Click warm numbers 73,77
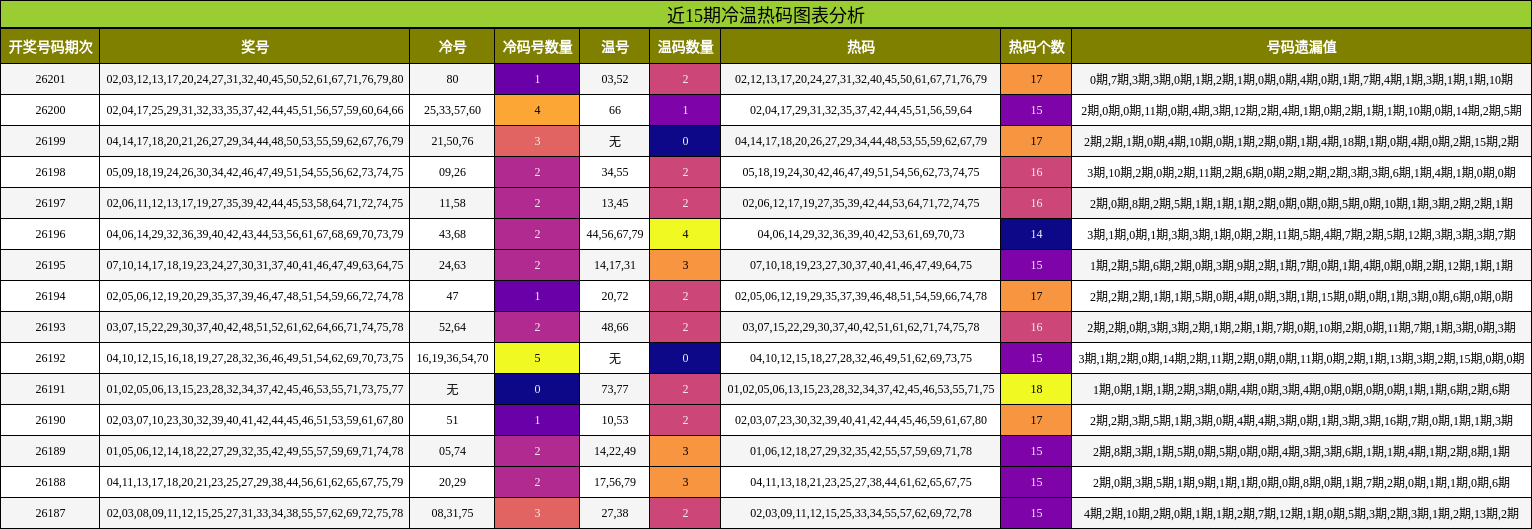 point(615,389)
